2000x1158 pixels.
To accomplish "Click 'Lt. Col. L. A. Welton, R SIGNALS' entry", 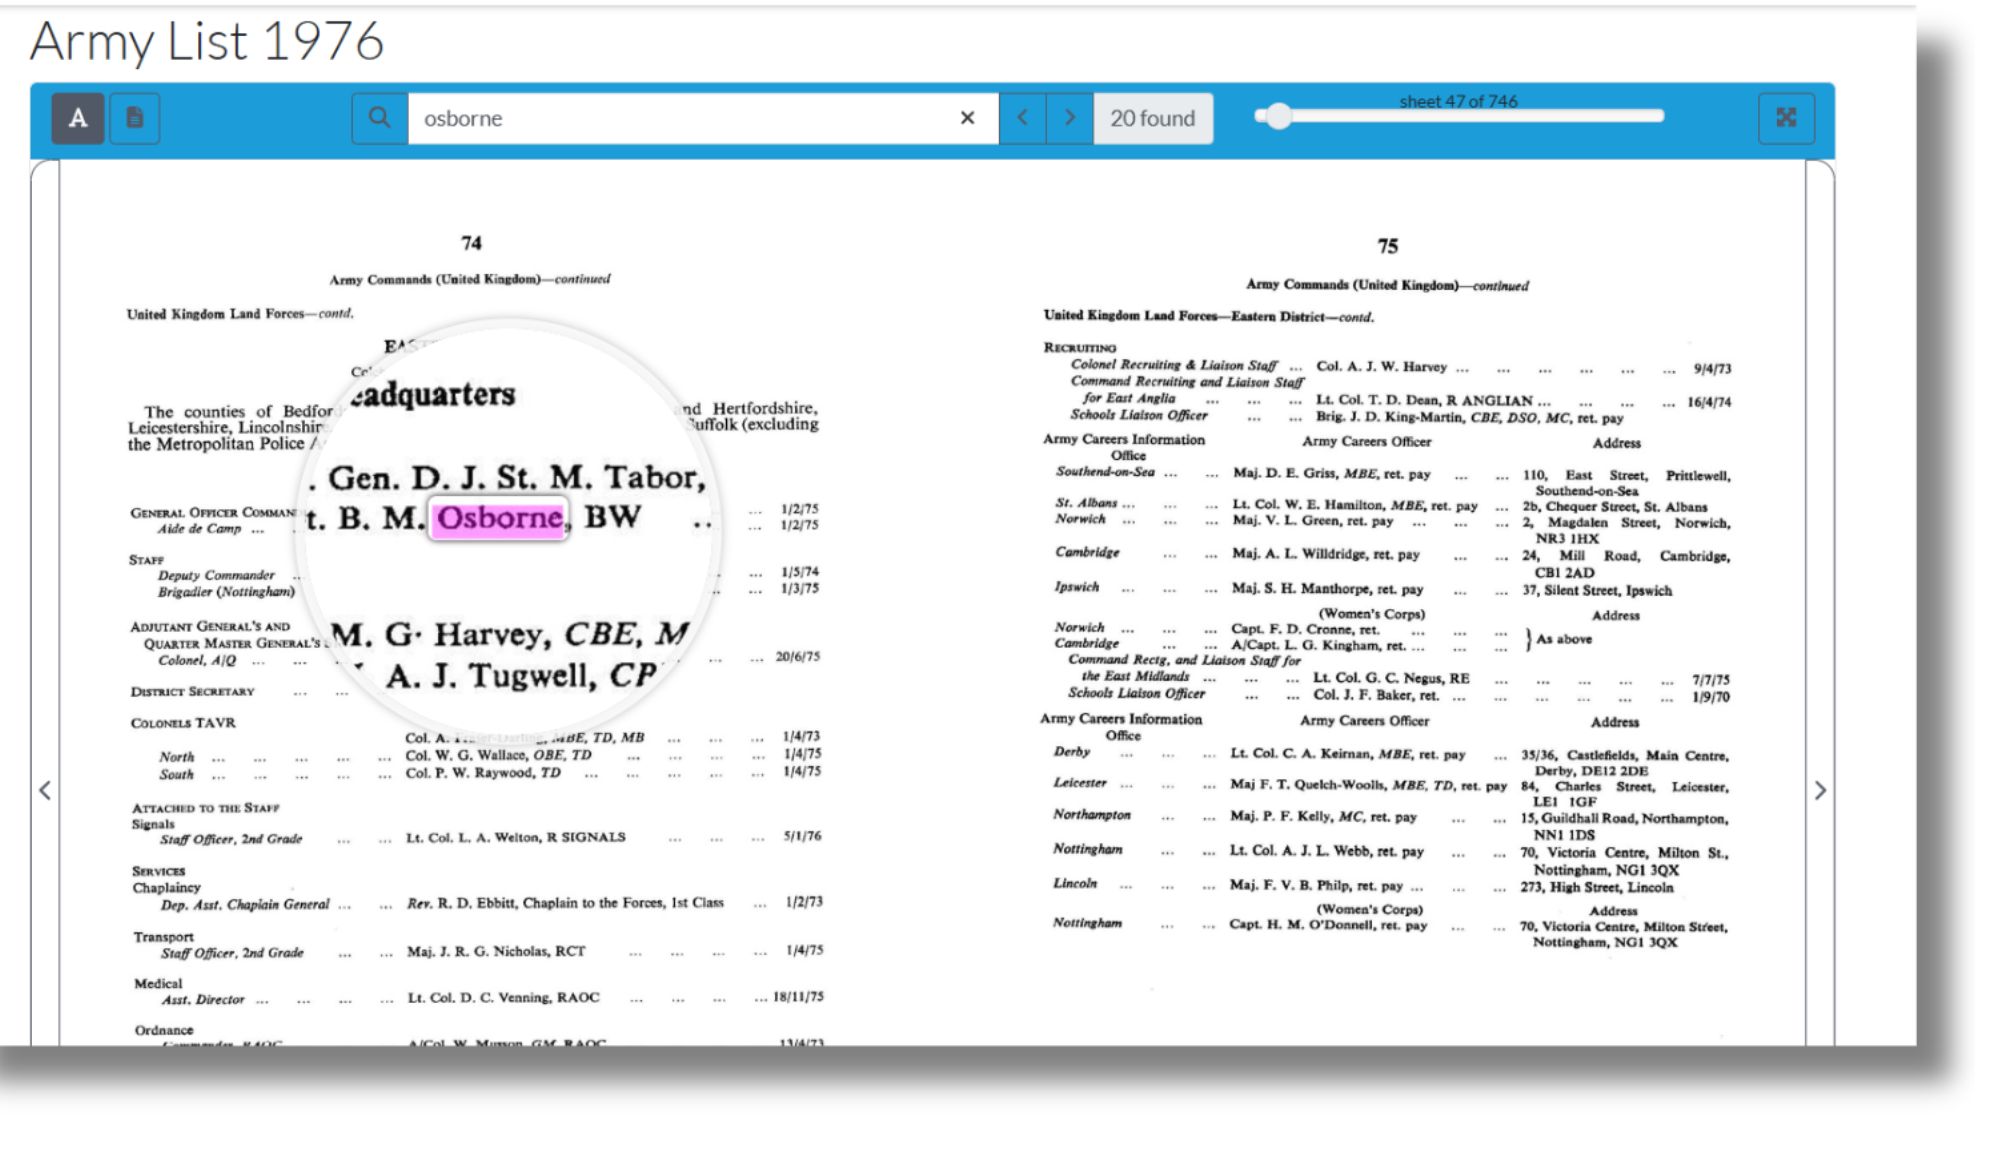I will click(515, 837).
